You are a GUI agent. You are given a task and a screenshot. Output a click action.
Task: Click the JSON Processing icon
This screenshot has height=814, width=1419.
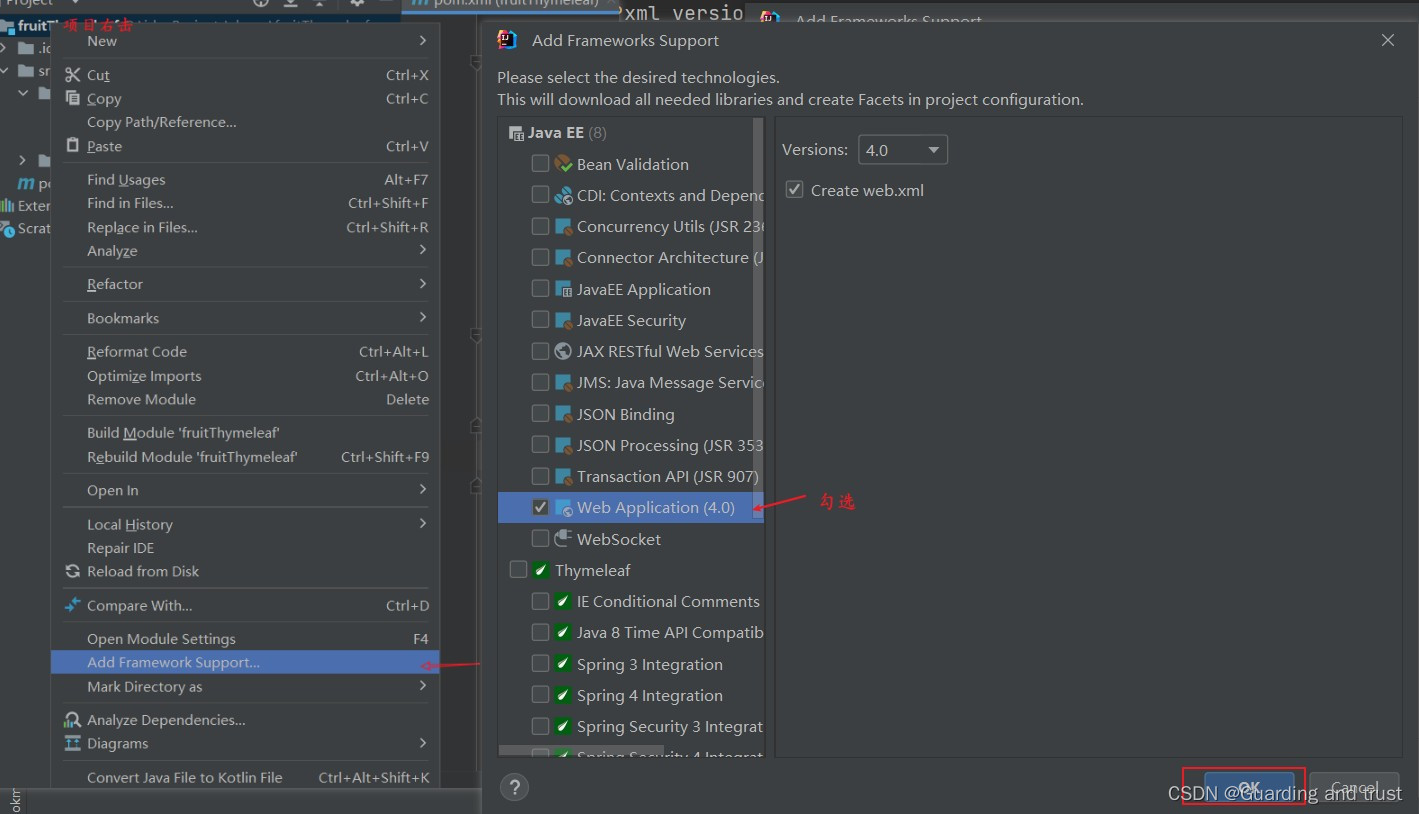pyautogui.click(x=563, y=445)
